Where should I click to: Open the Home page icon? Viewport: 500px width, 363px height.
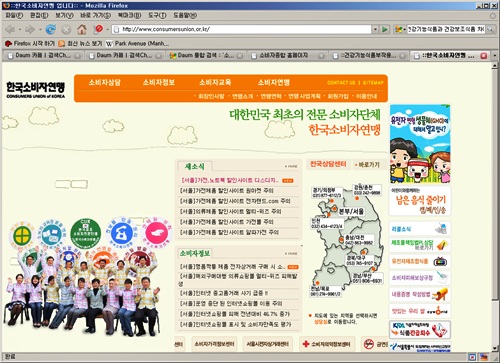(82, 30)
